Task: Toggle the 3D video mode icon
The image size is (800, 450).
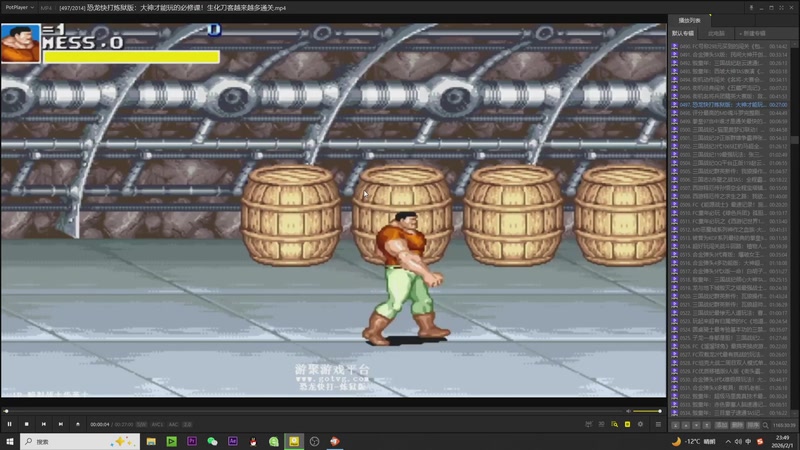Action: tap(602, 424)
